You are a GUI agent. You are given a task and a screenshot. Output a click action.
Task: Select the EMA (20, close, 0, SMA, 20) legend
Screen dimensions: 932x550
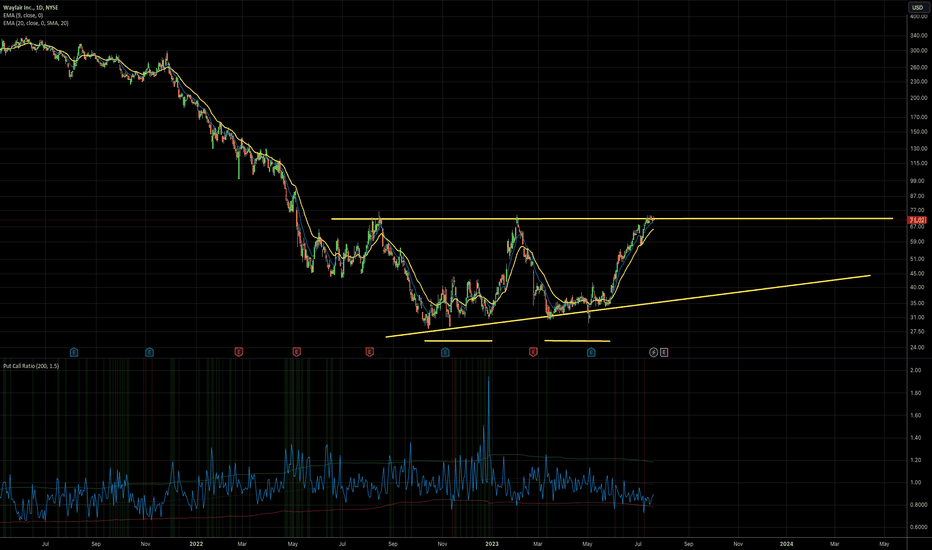point(36,23)
